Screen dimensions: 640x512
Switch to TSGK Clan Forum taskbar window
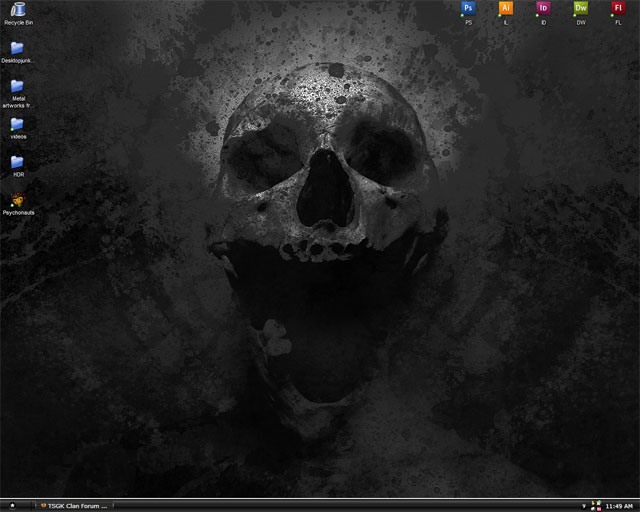(x=76, y=506)
